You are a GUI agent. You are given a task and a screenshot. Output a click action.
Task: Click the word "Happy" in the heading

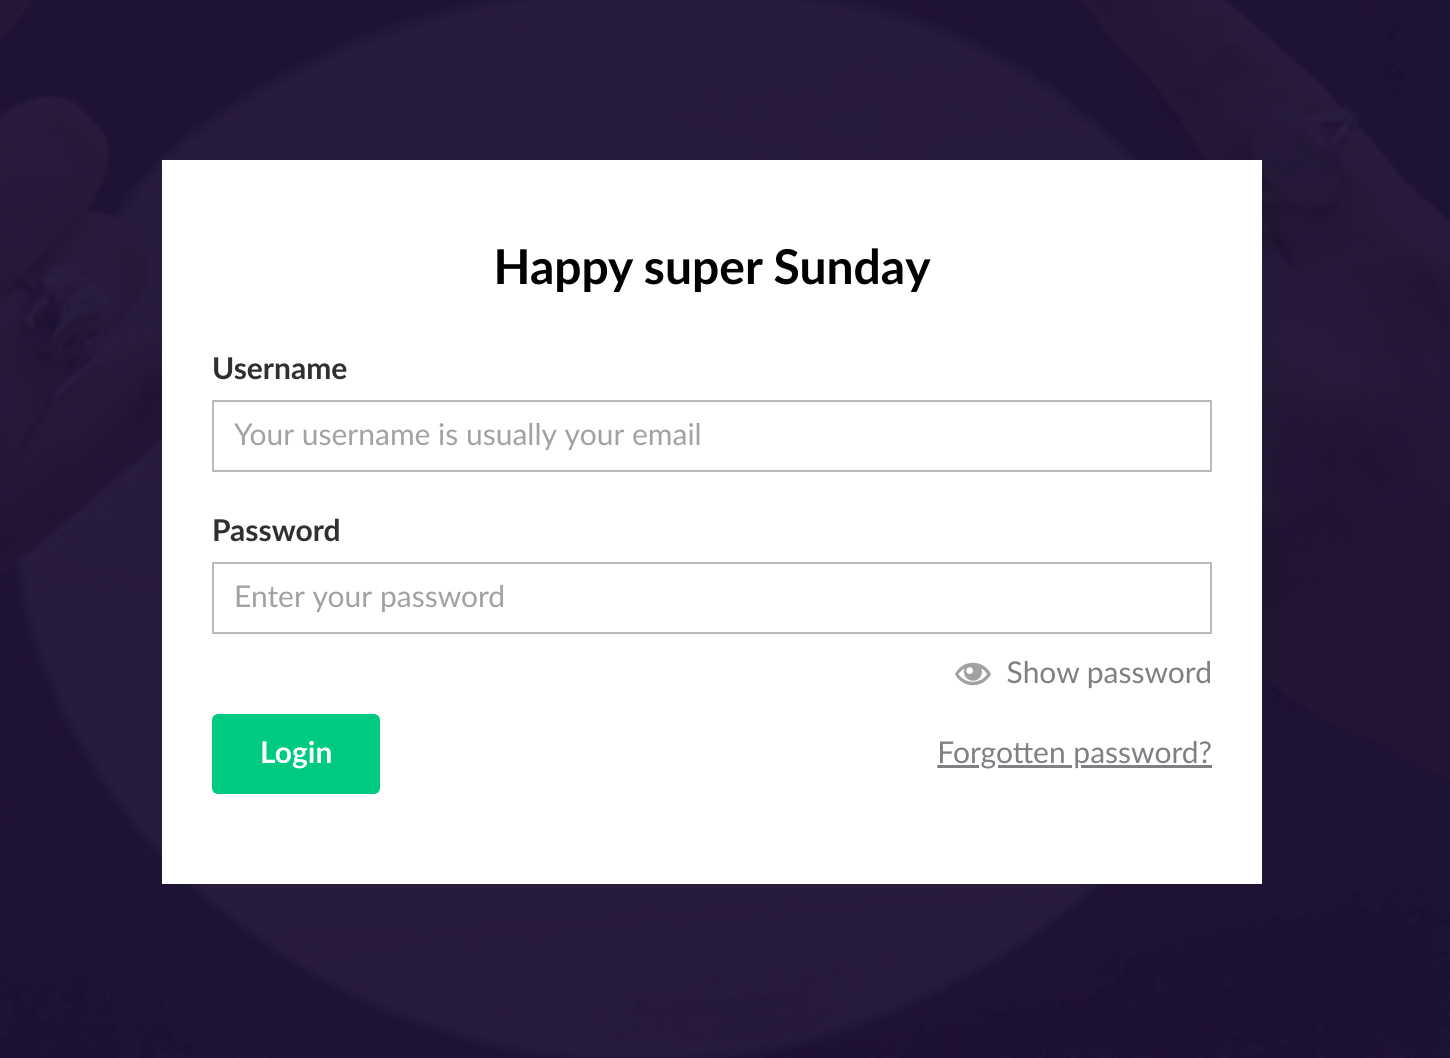coord(564,268)
